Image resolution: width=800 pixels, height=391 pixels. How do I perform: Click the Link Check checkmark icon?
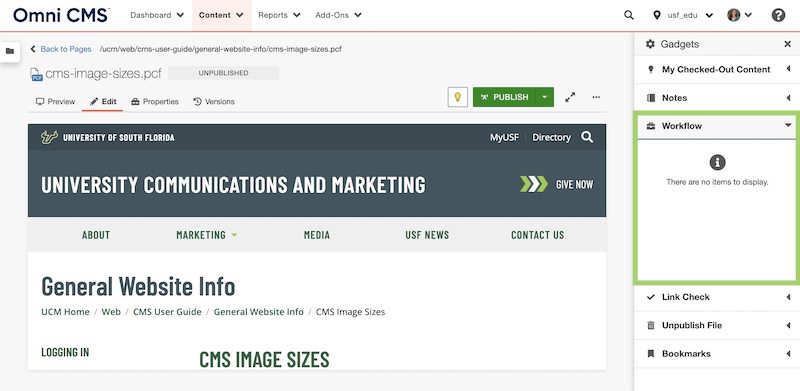(x=651, y=297)
